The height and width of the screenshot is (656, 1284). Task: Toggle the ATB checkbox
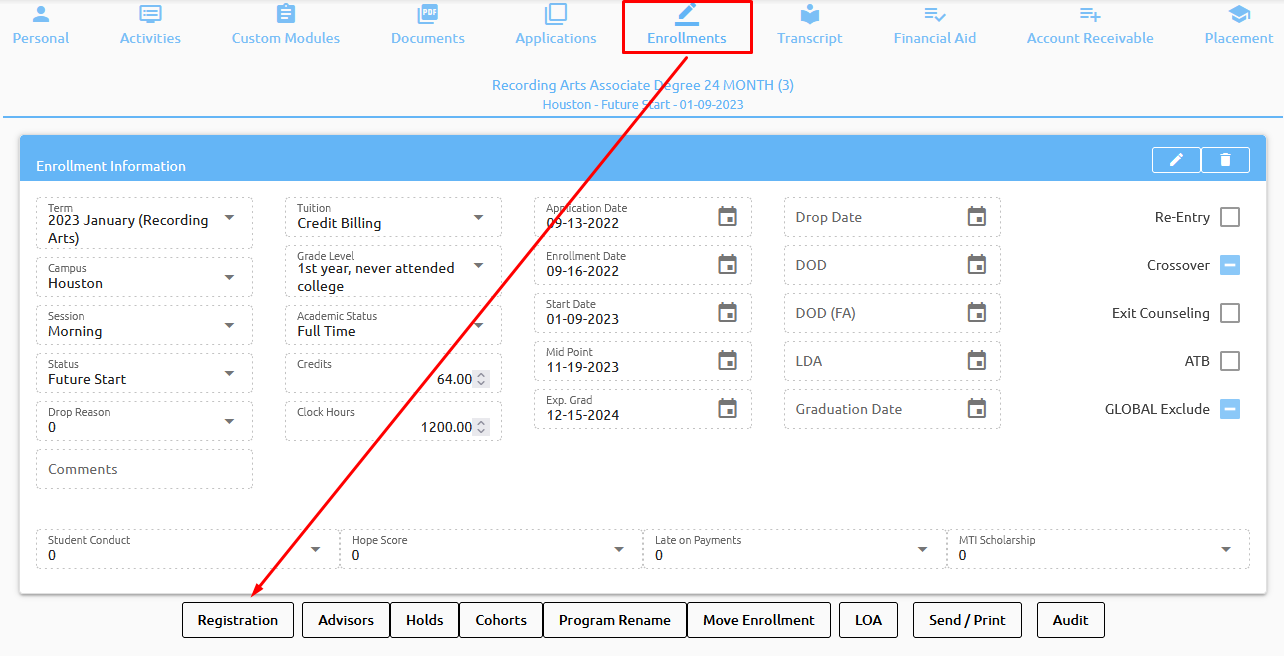1229,361
